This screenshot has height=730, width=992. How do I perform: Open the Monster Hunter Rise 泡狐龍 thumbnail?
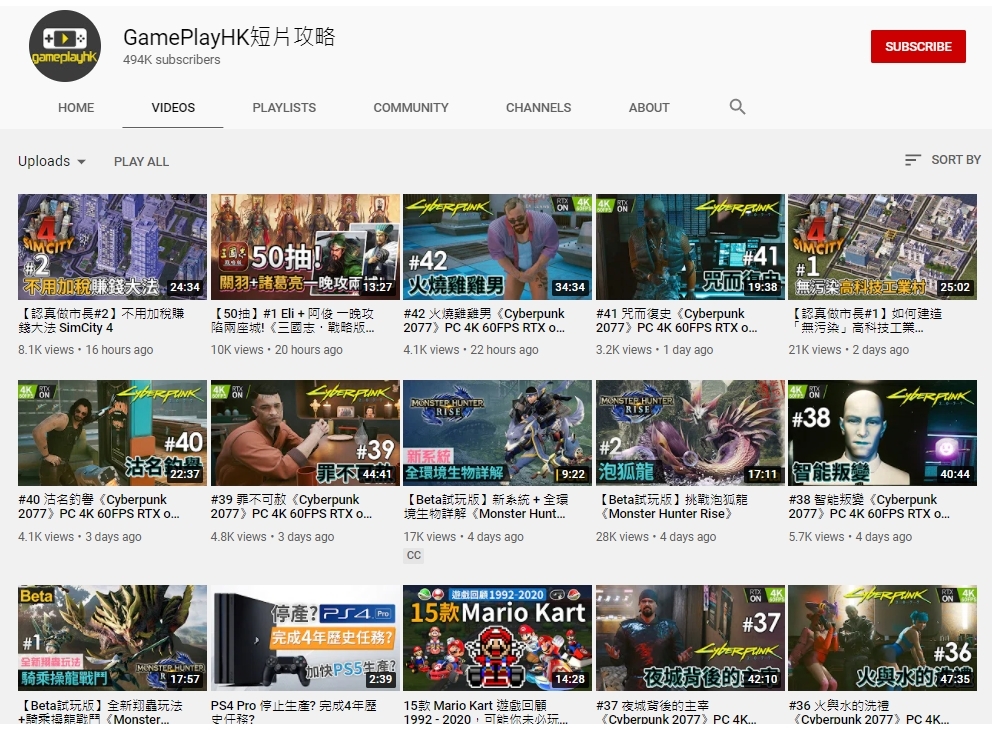point(690,432)
